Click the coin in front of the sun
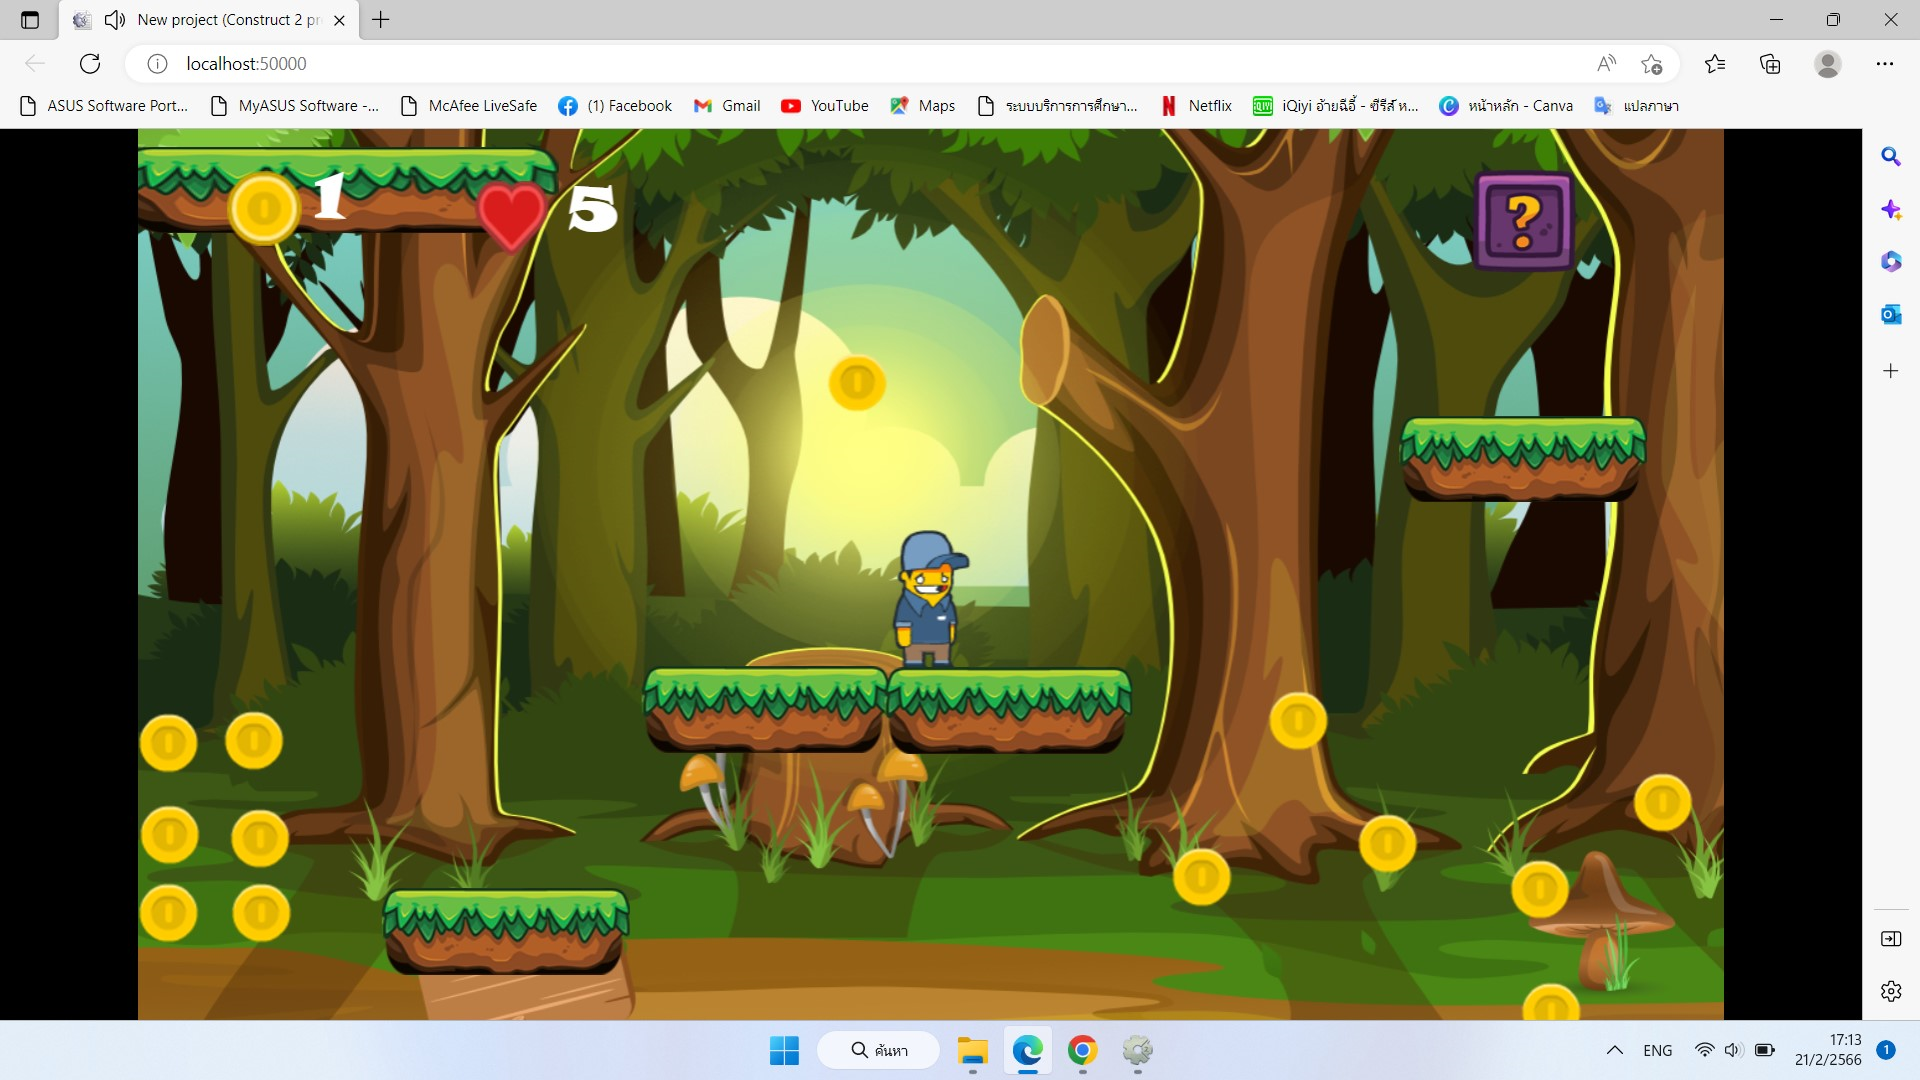The image size is (1920, 1080). click(x=857, y=383)
